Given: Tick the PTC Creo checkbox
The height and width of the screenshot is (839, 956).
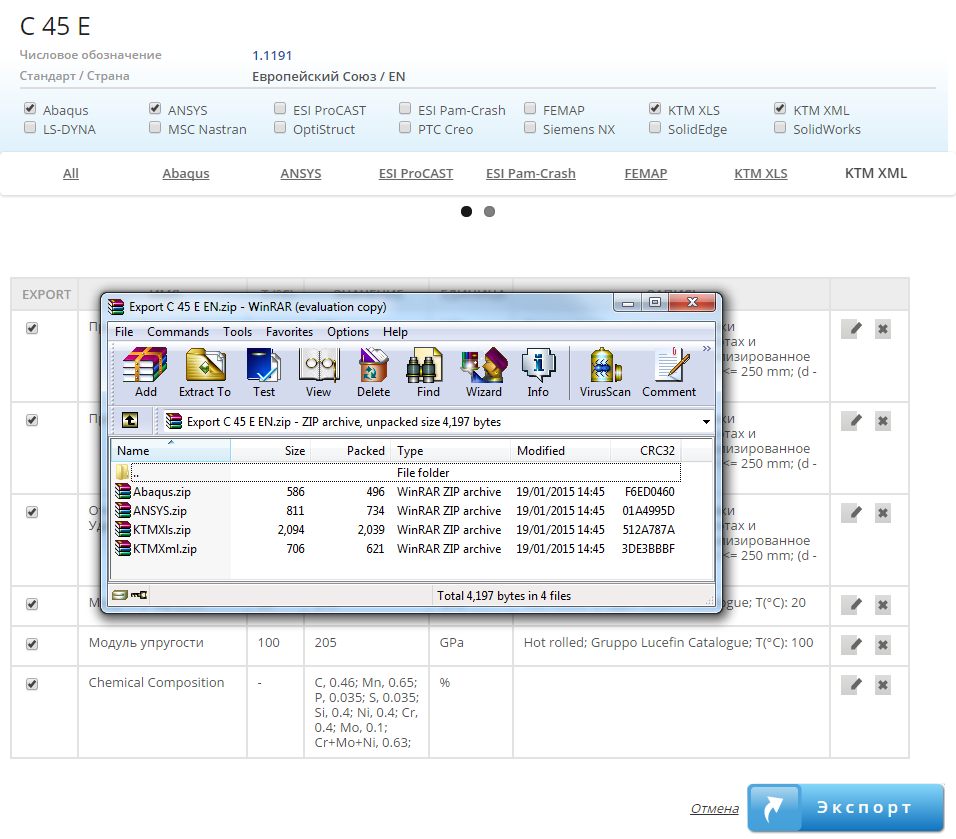Looking at the screenshot, I should [x=405, y=127].
